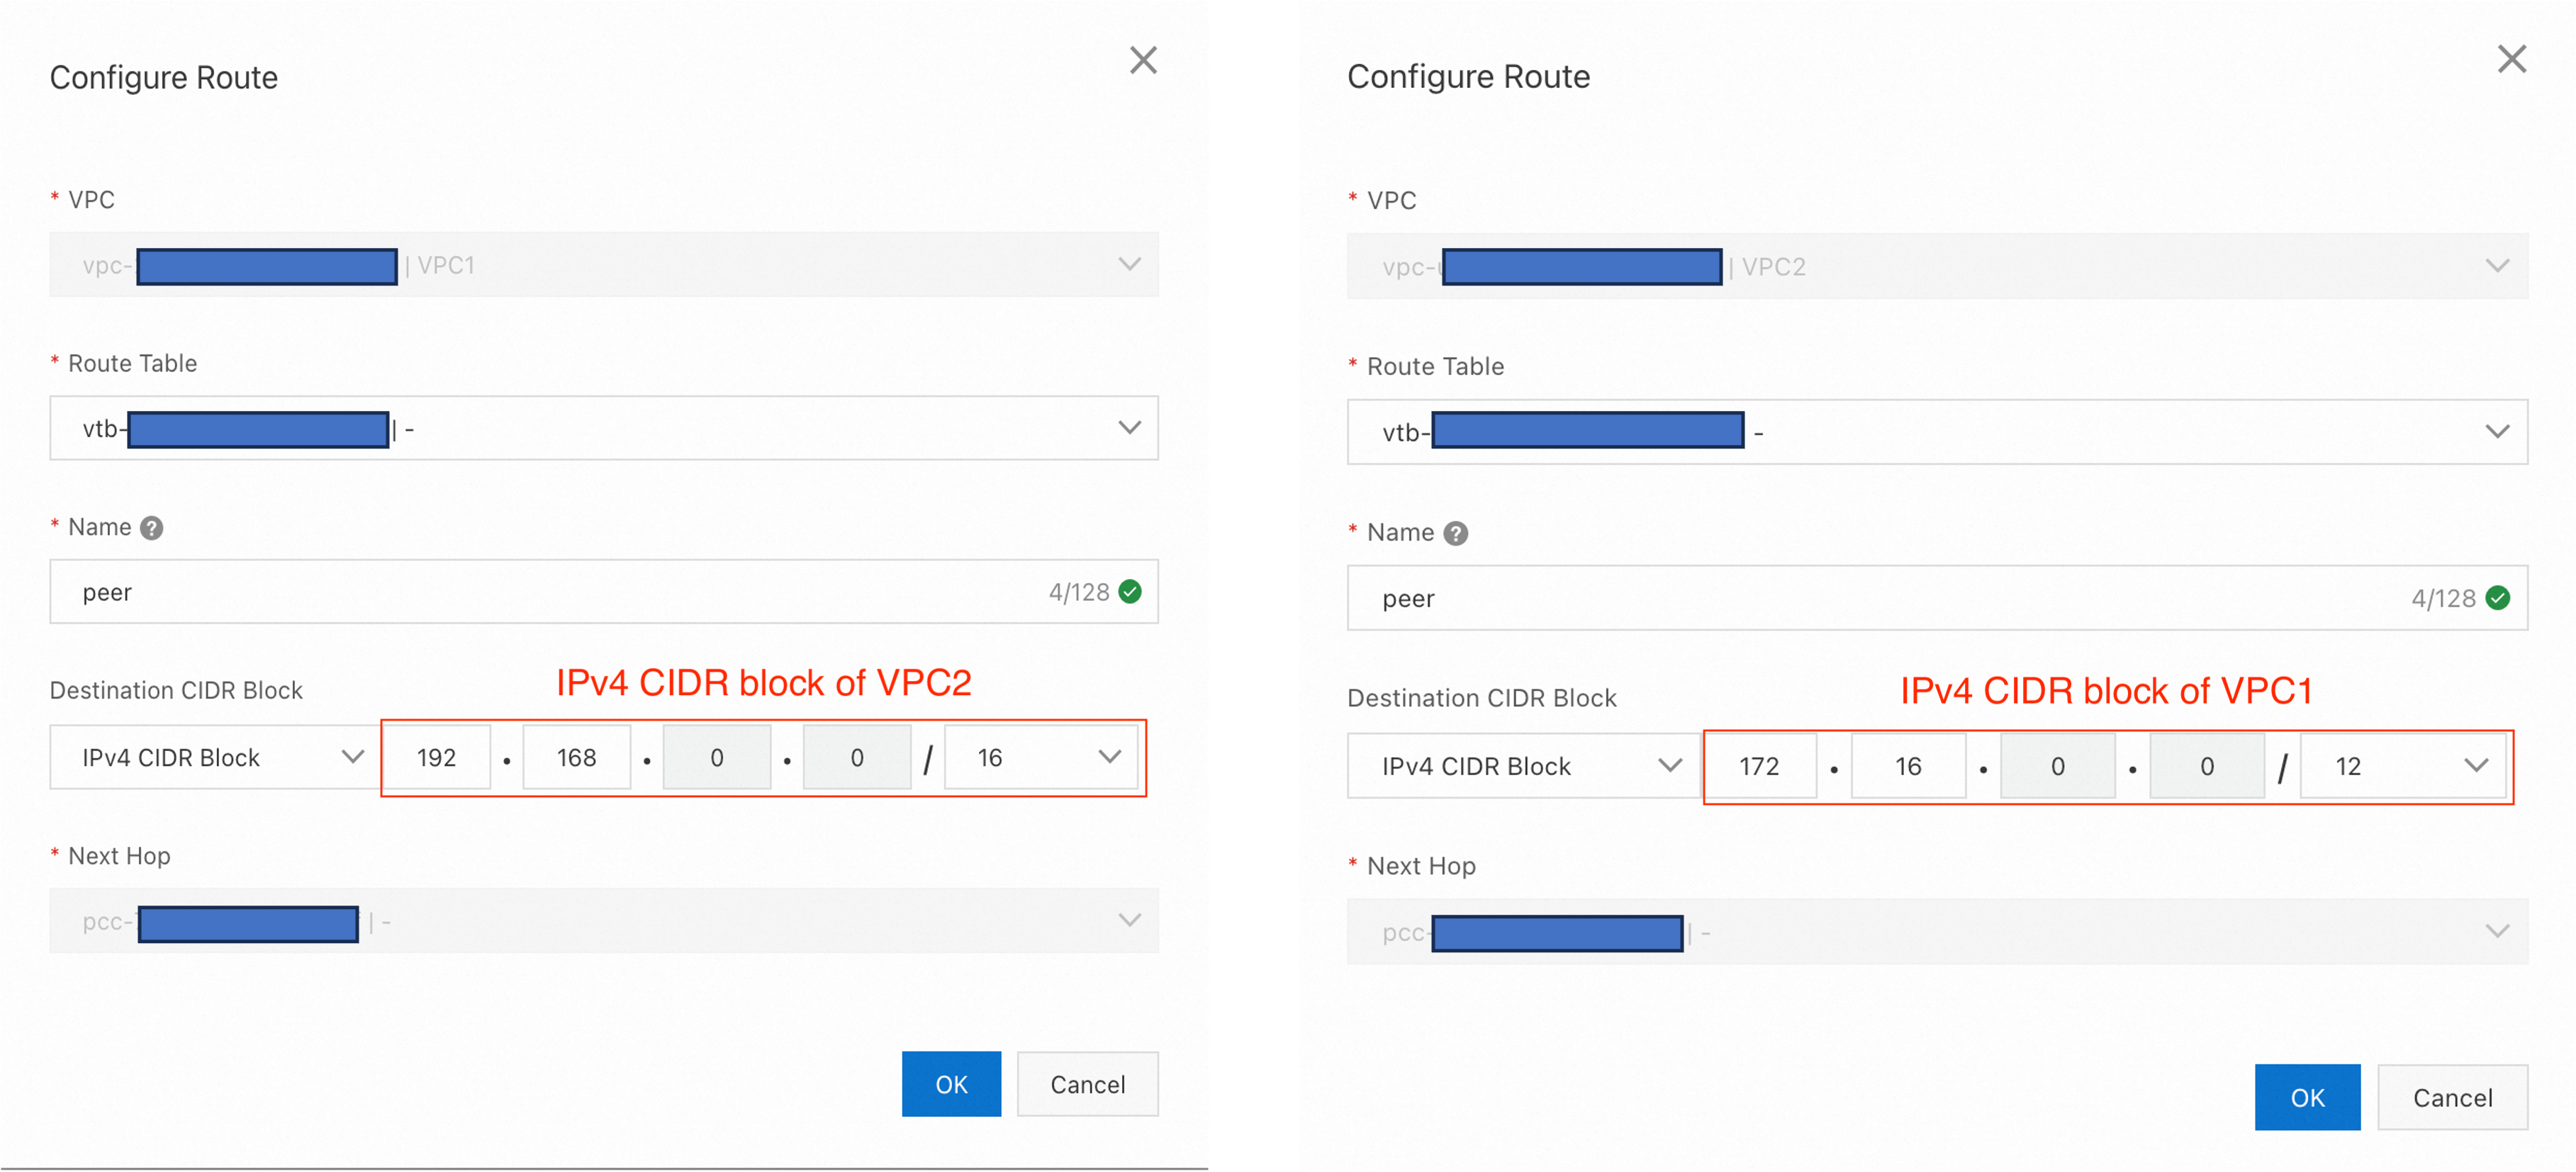This screenshot has width=2576, height=1172.
Task: Click the 192 octet field
Action: (438, 758)
